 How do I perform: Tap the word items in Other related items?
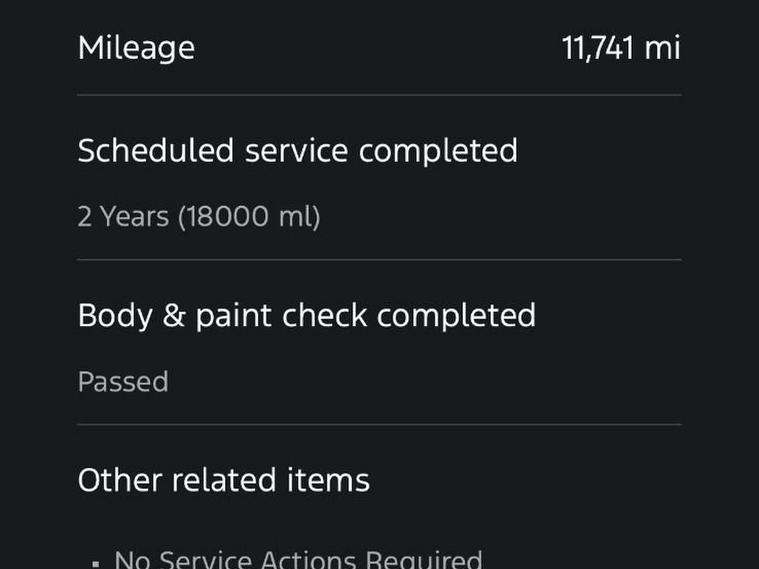pos(328,480)
